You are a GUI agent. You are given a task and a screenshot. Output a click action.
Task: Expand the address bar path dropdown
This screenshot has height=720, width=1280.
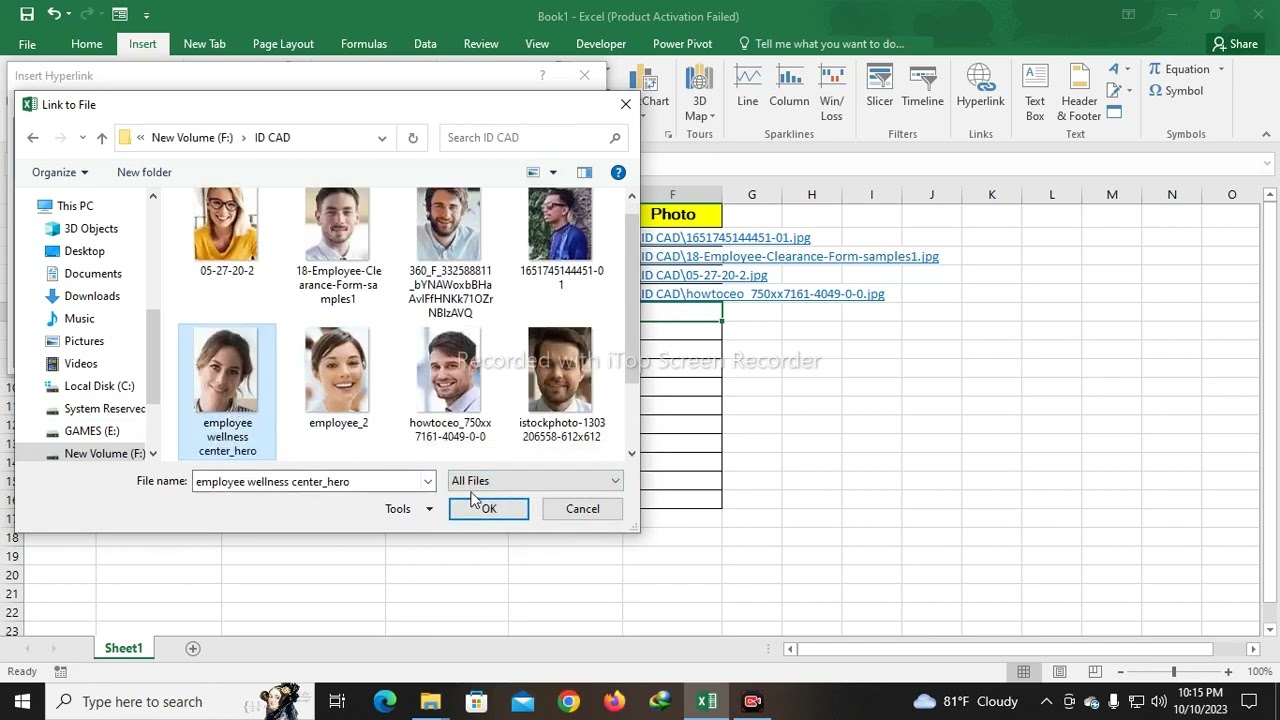[382, 138]
